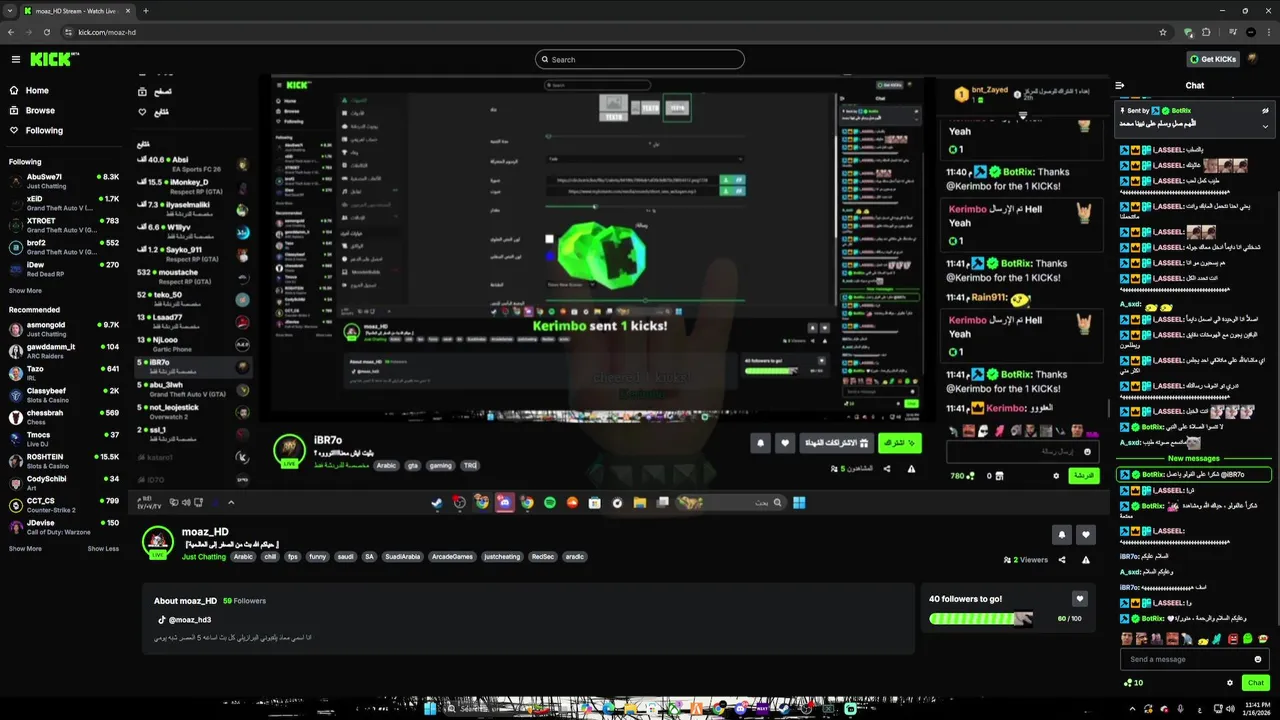Click moaz_HD live avatar
This screenshot has height=720, width=1280.
point(158,542)
